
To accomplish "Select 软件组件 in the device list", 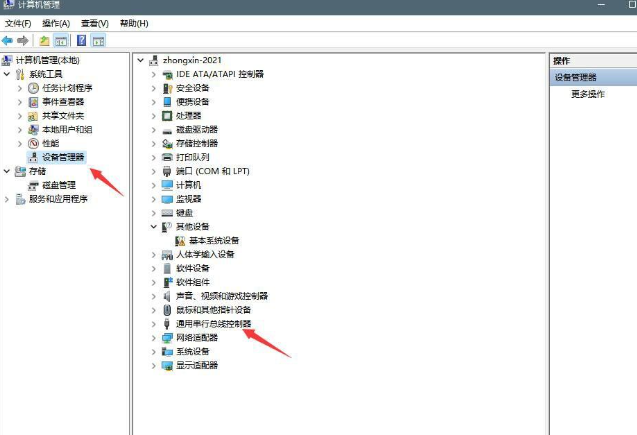I will click(x=193, y=282).
